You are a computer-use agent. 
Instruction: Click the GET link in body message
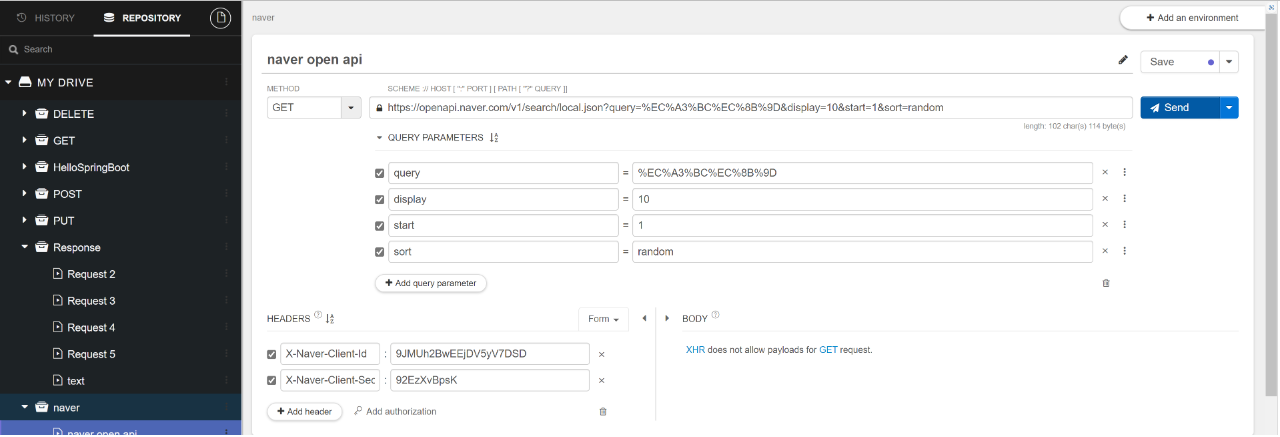828,350
